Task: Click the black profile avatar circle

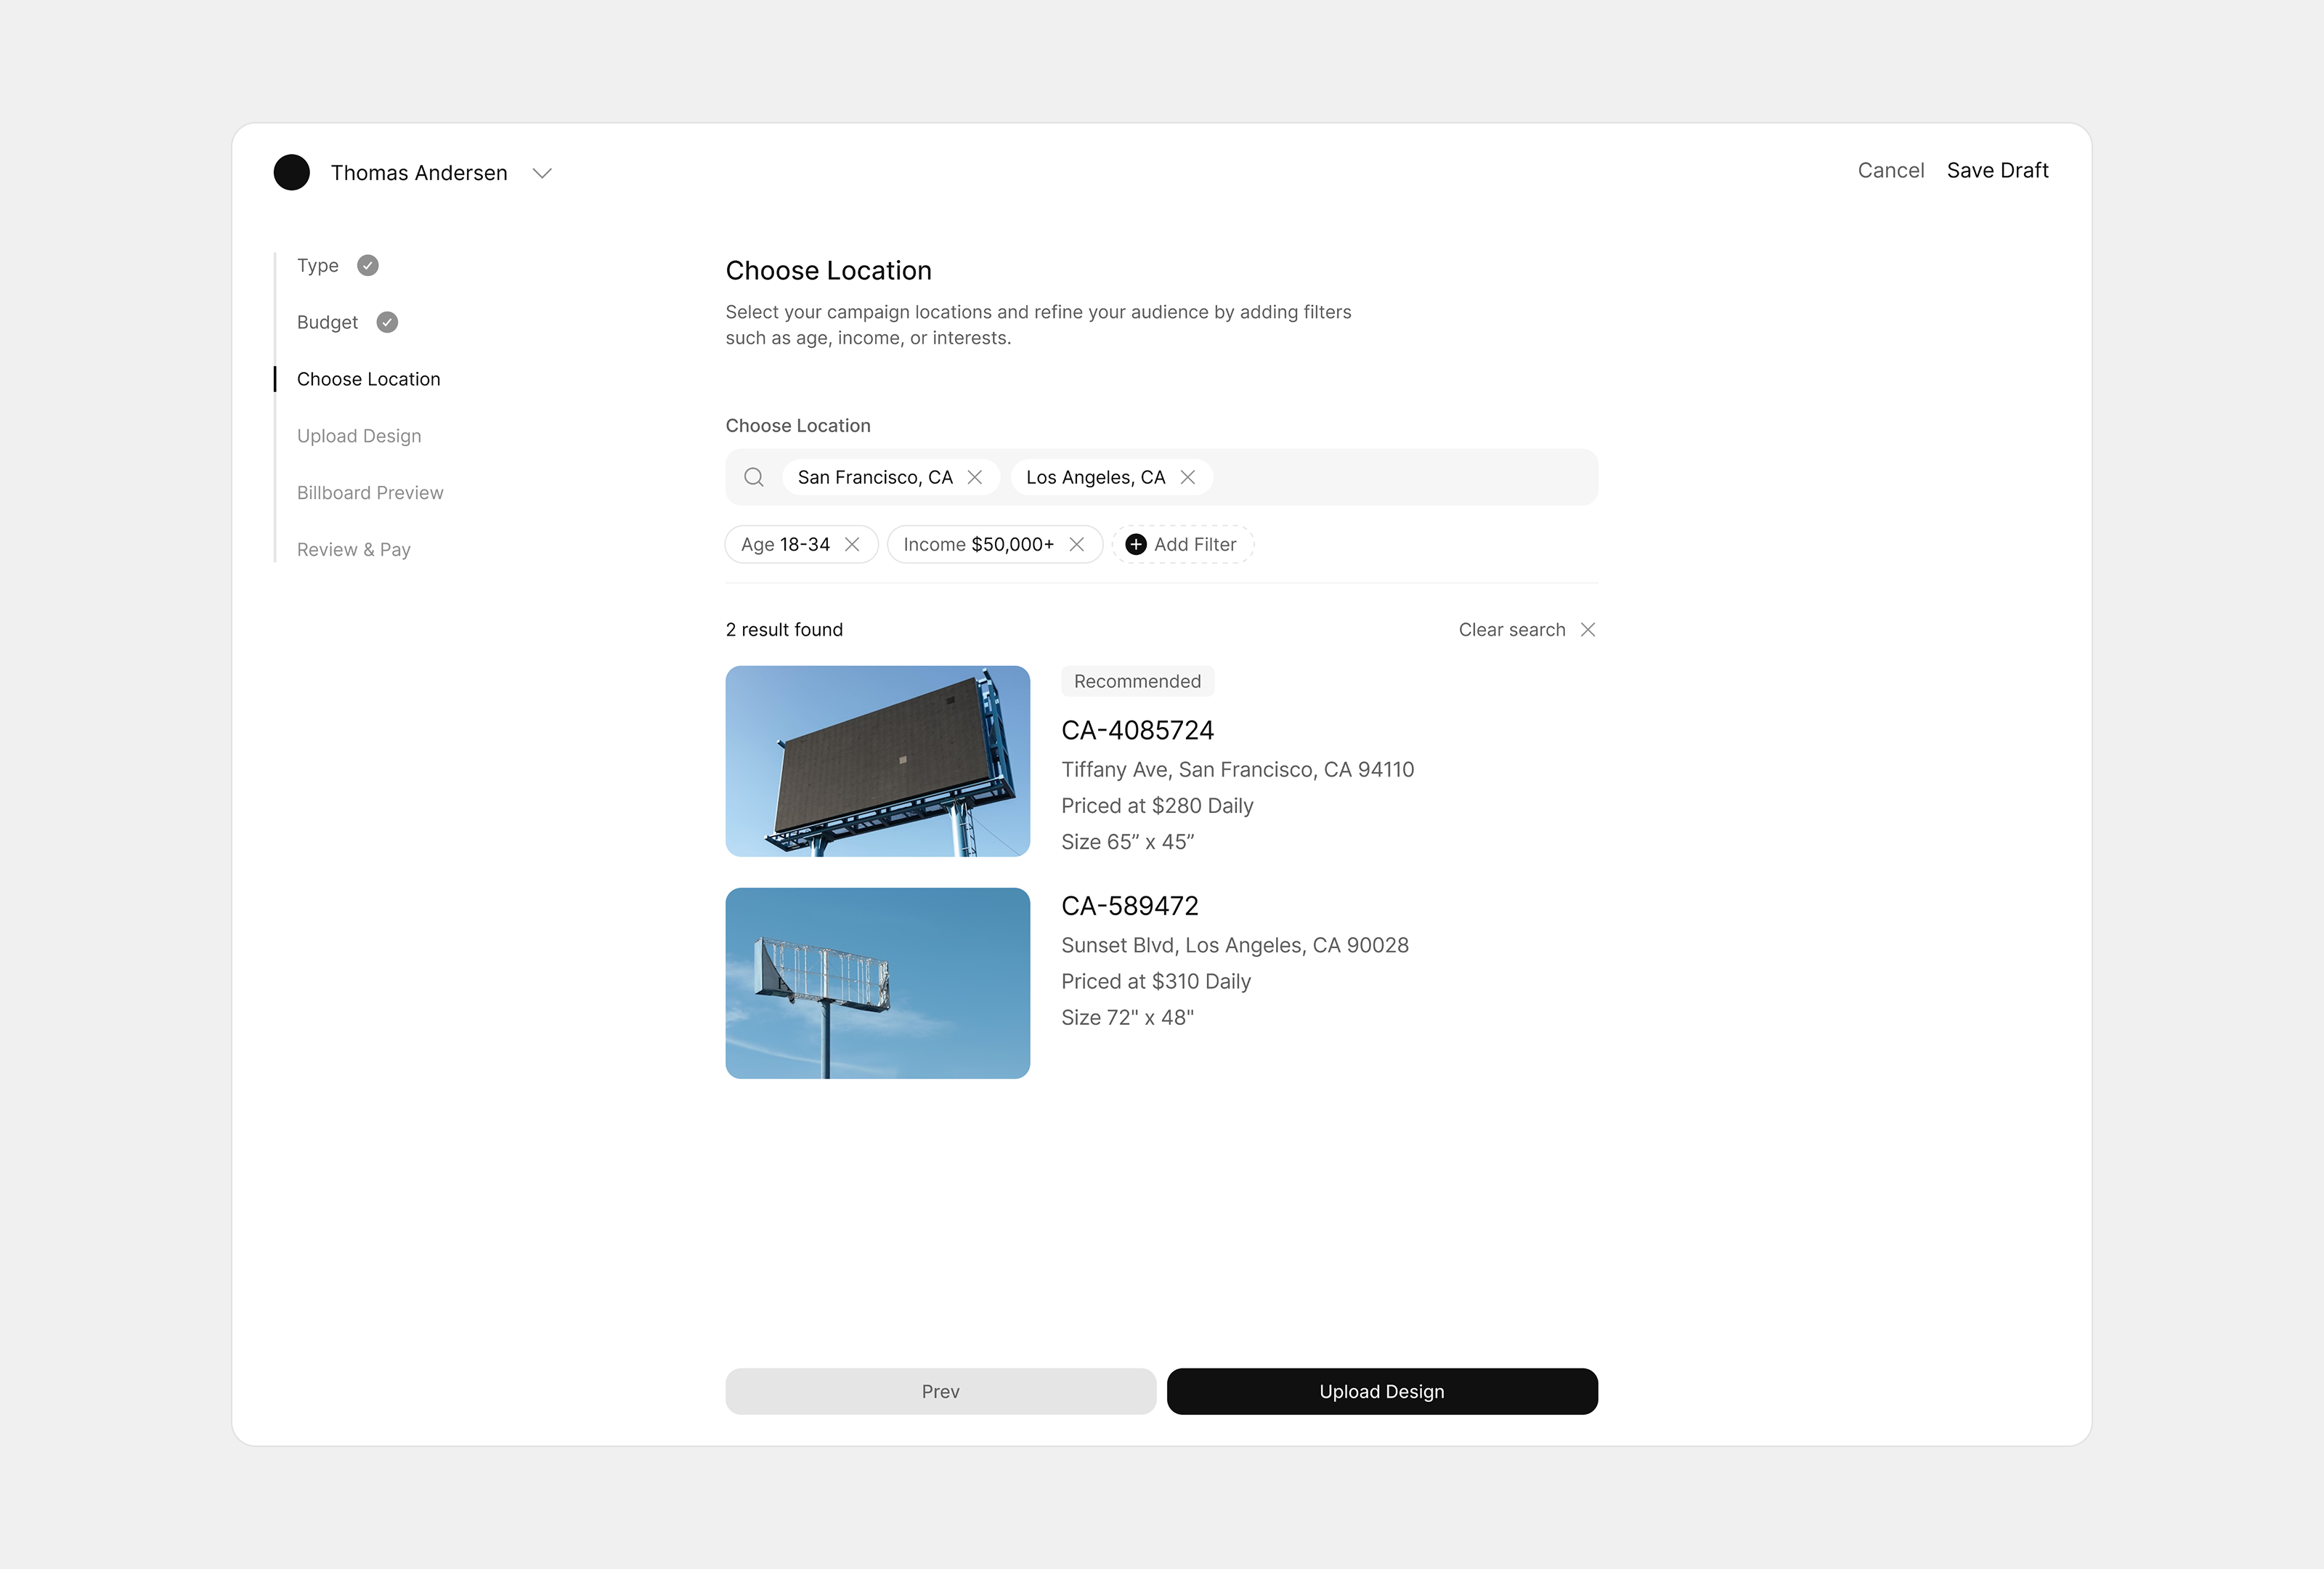Action: tap(292, 172)
